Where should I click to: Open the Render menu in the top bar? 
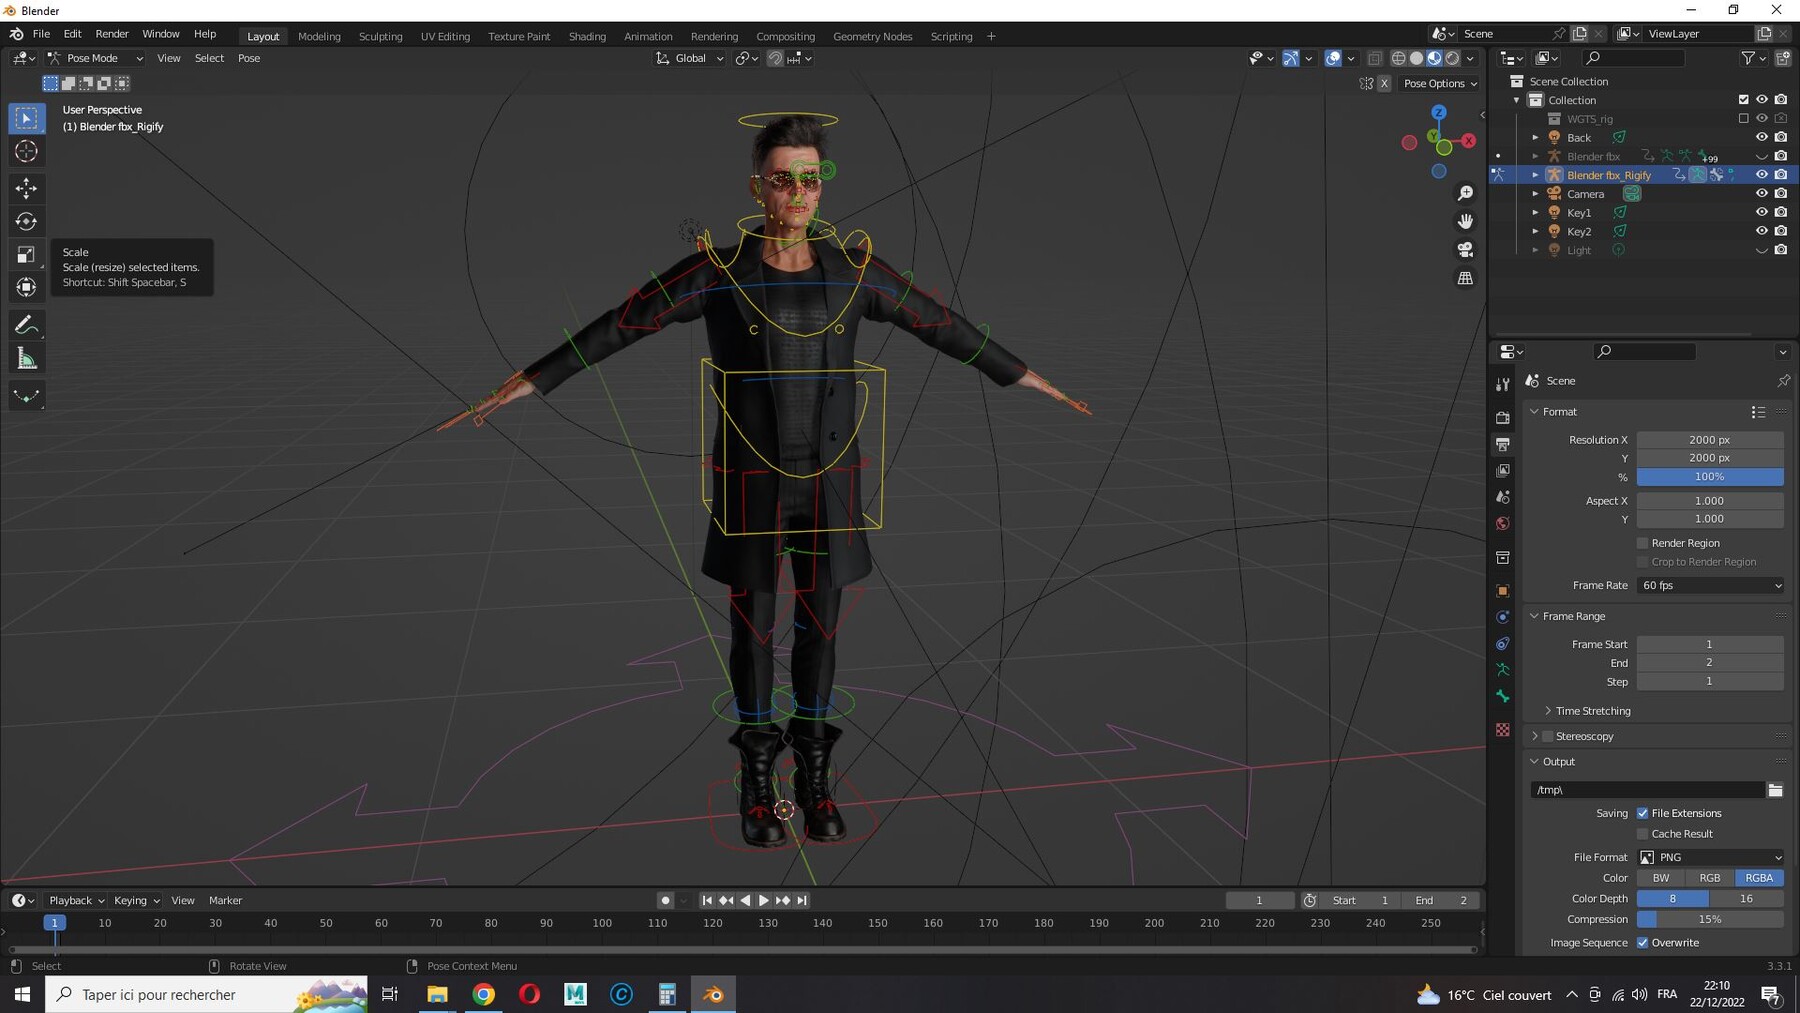click(x=112, y=33)
